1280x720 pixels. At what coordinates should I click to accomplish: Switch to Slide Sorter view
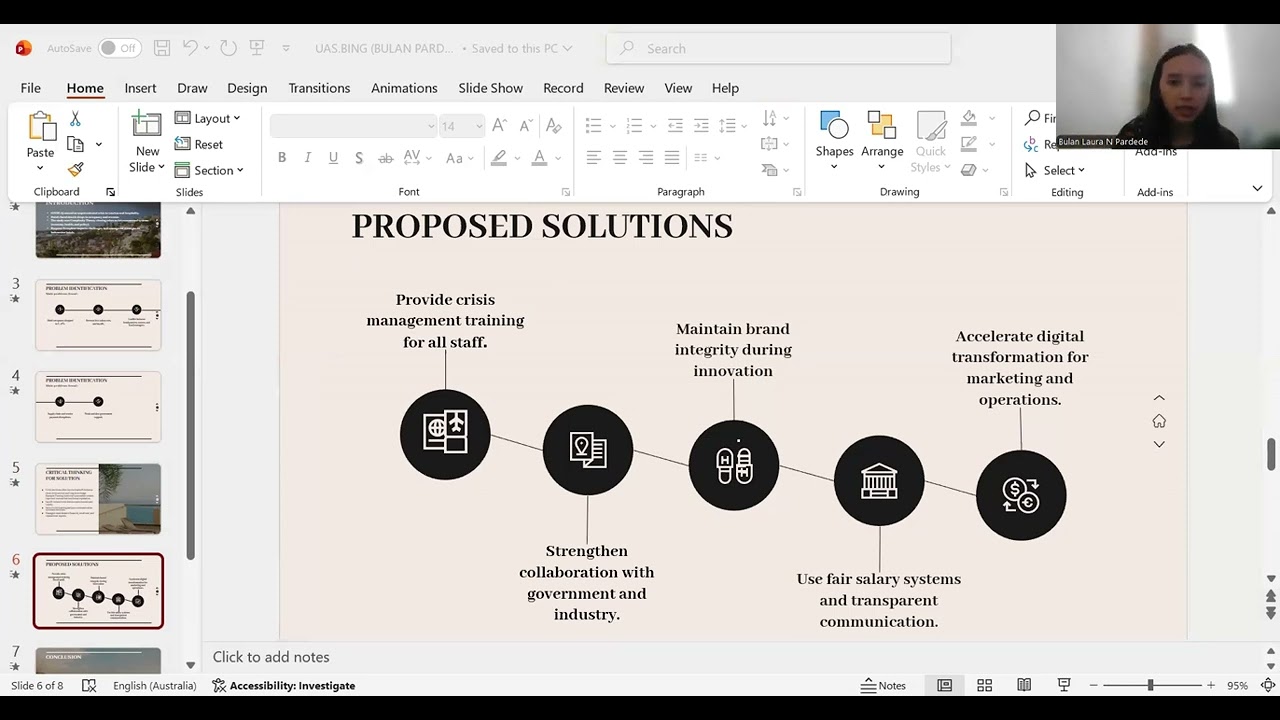click(x=984, y=686)
